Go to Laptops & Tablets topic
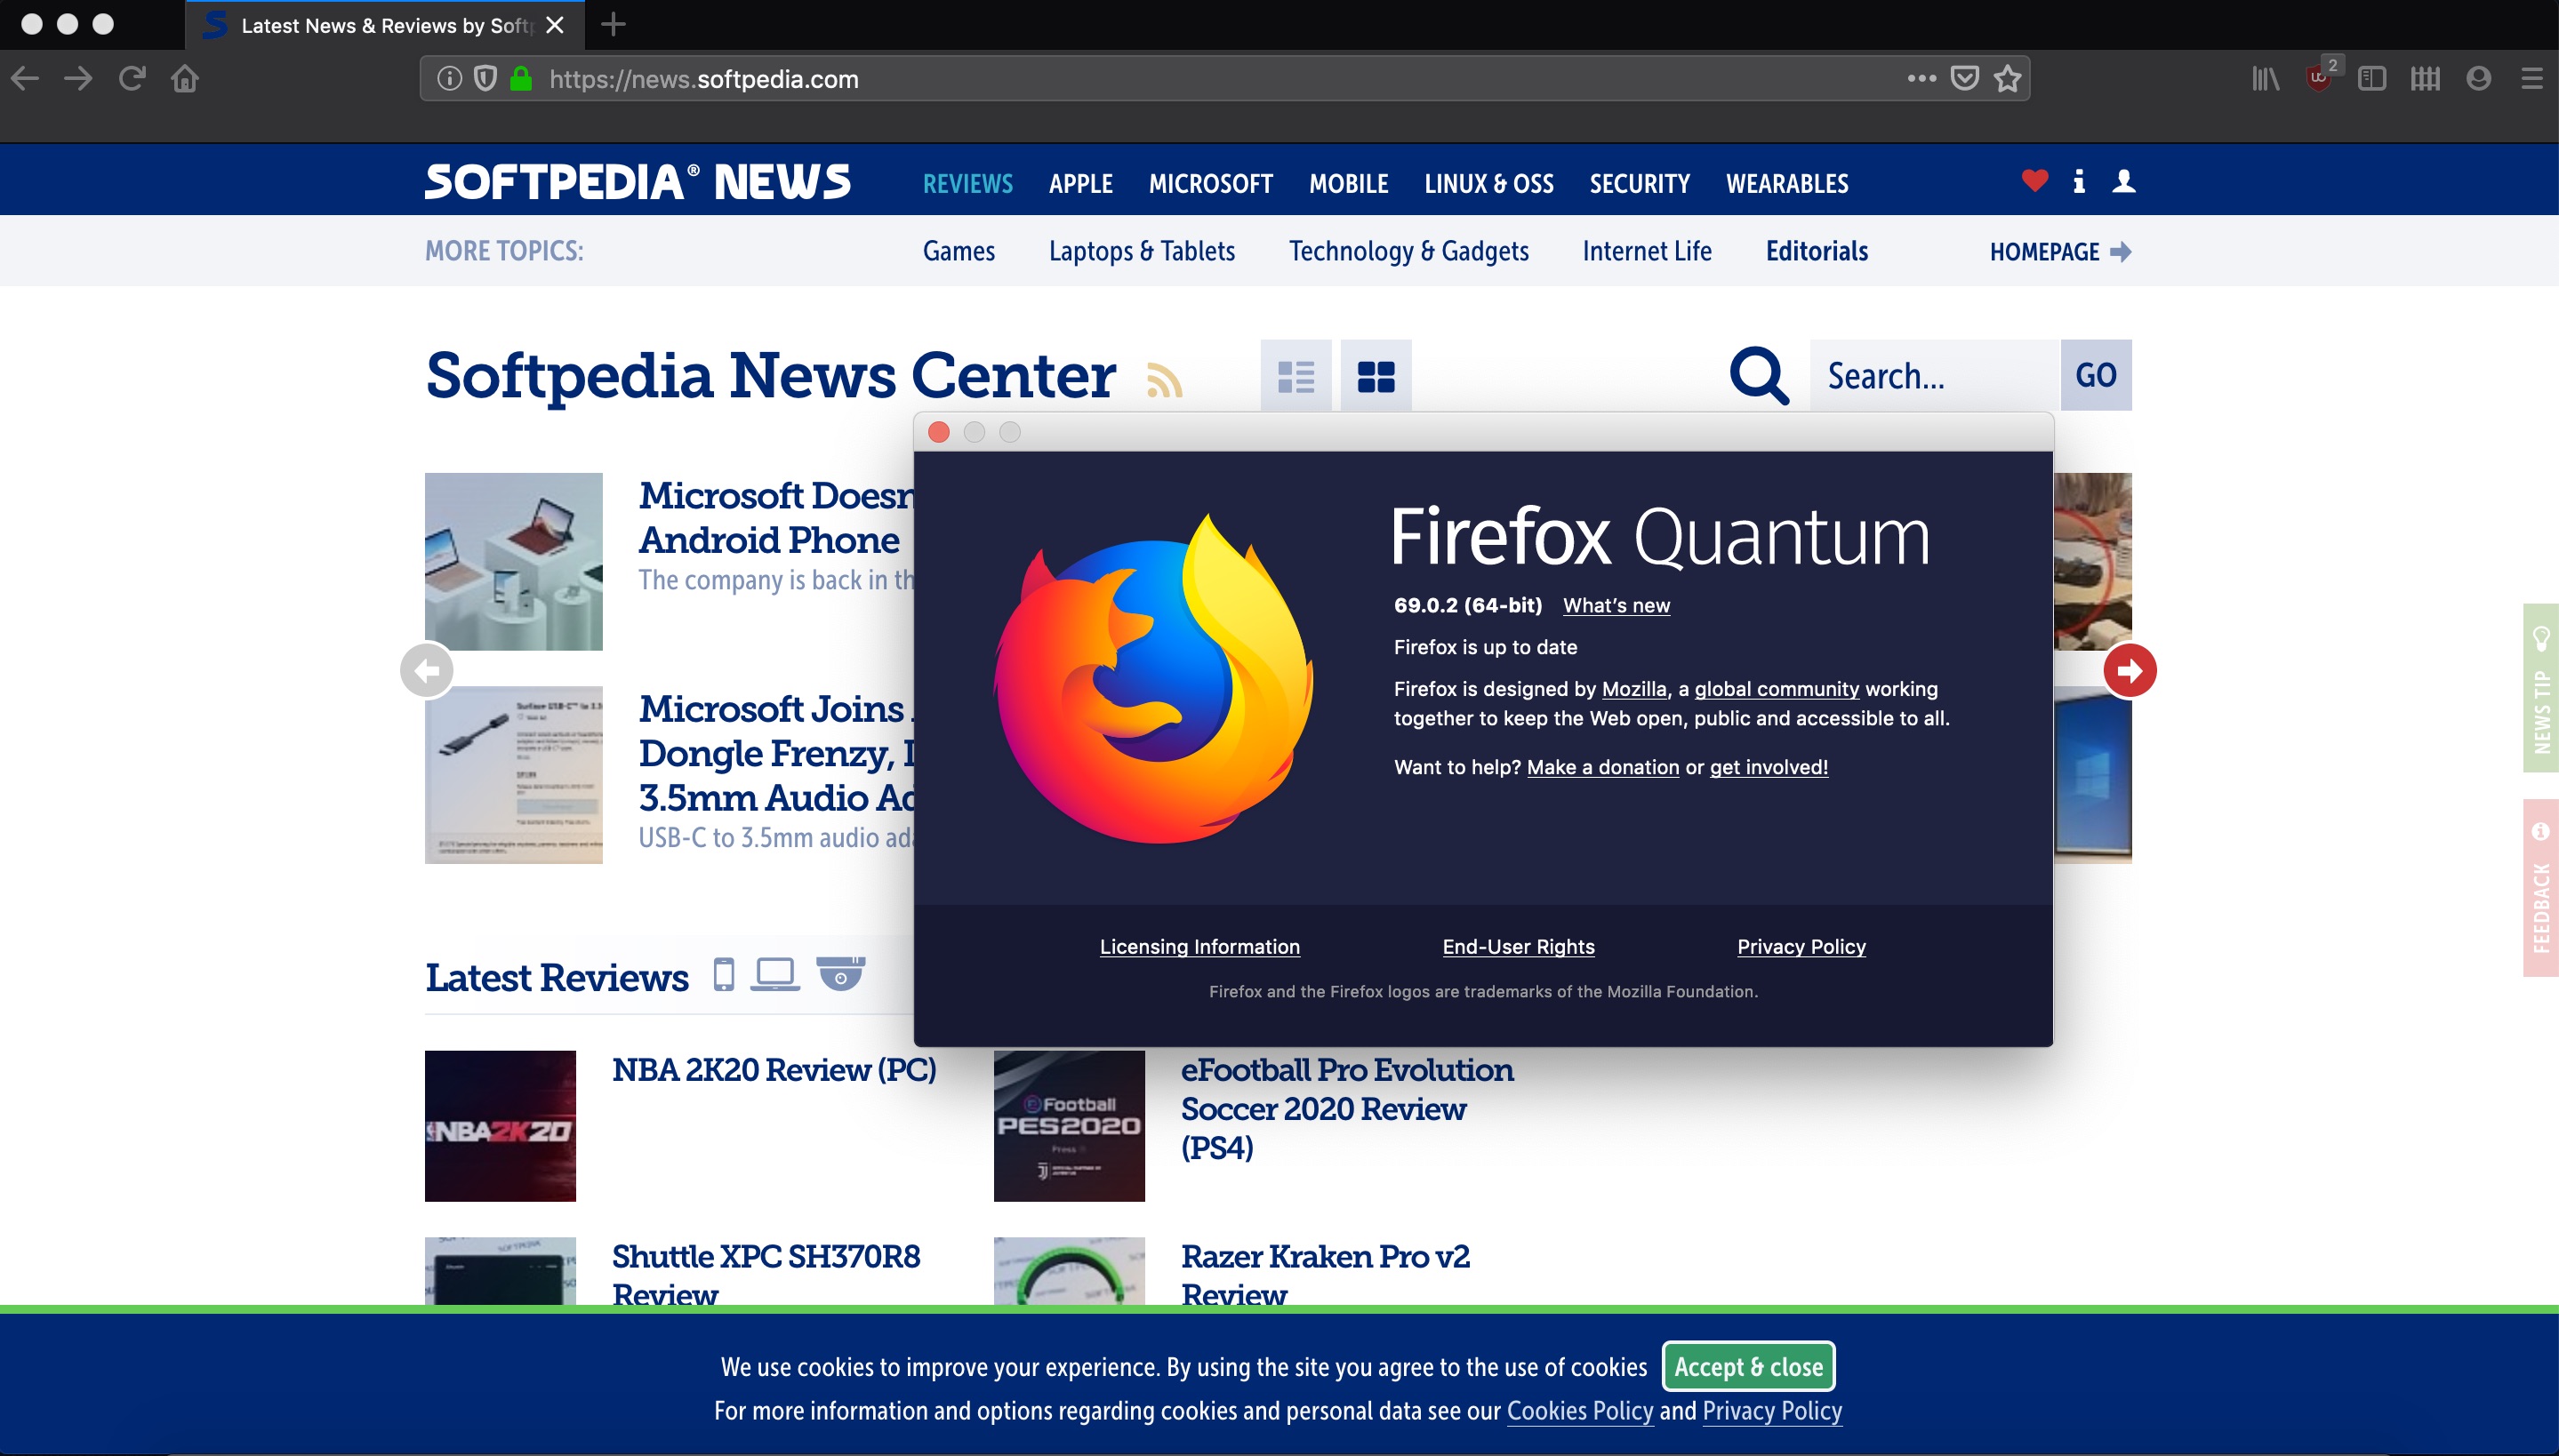The image size is (2559, 1456). click(x=1142, y=251)
